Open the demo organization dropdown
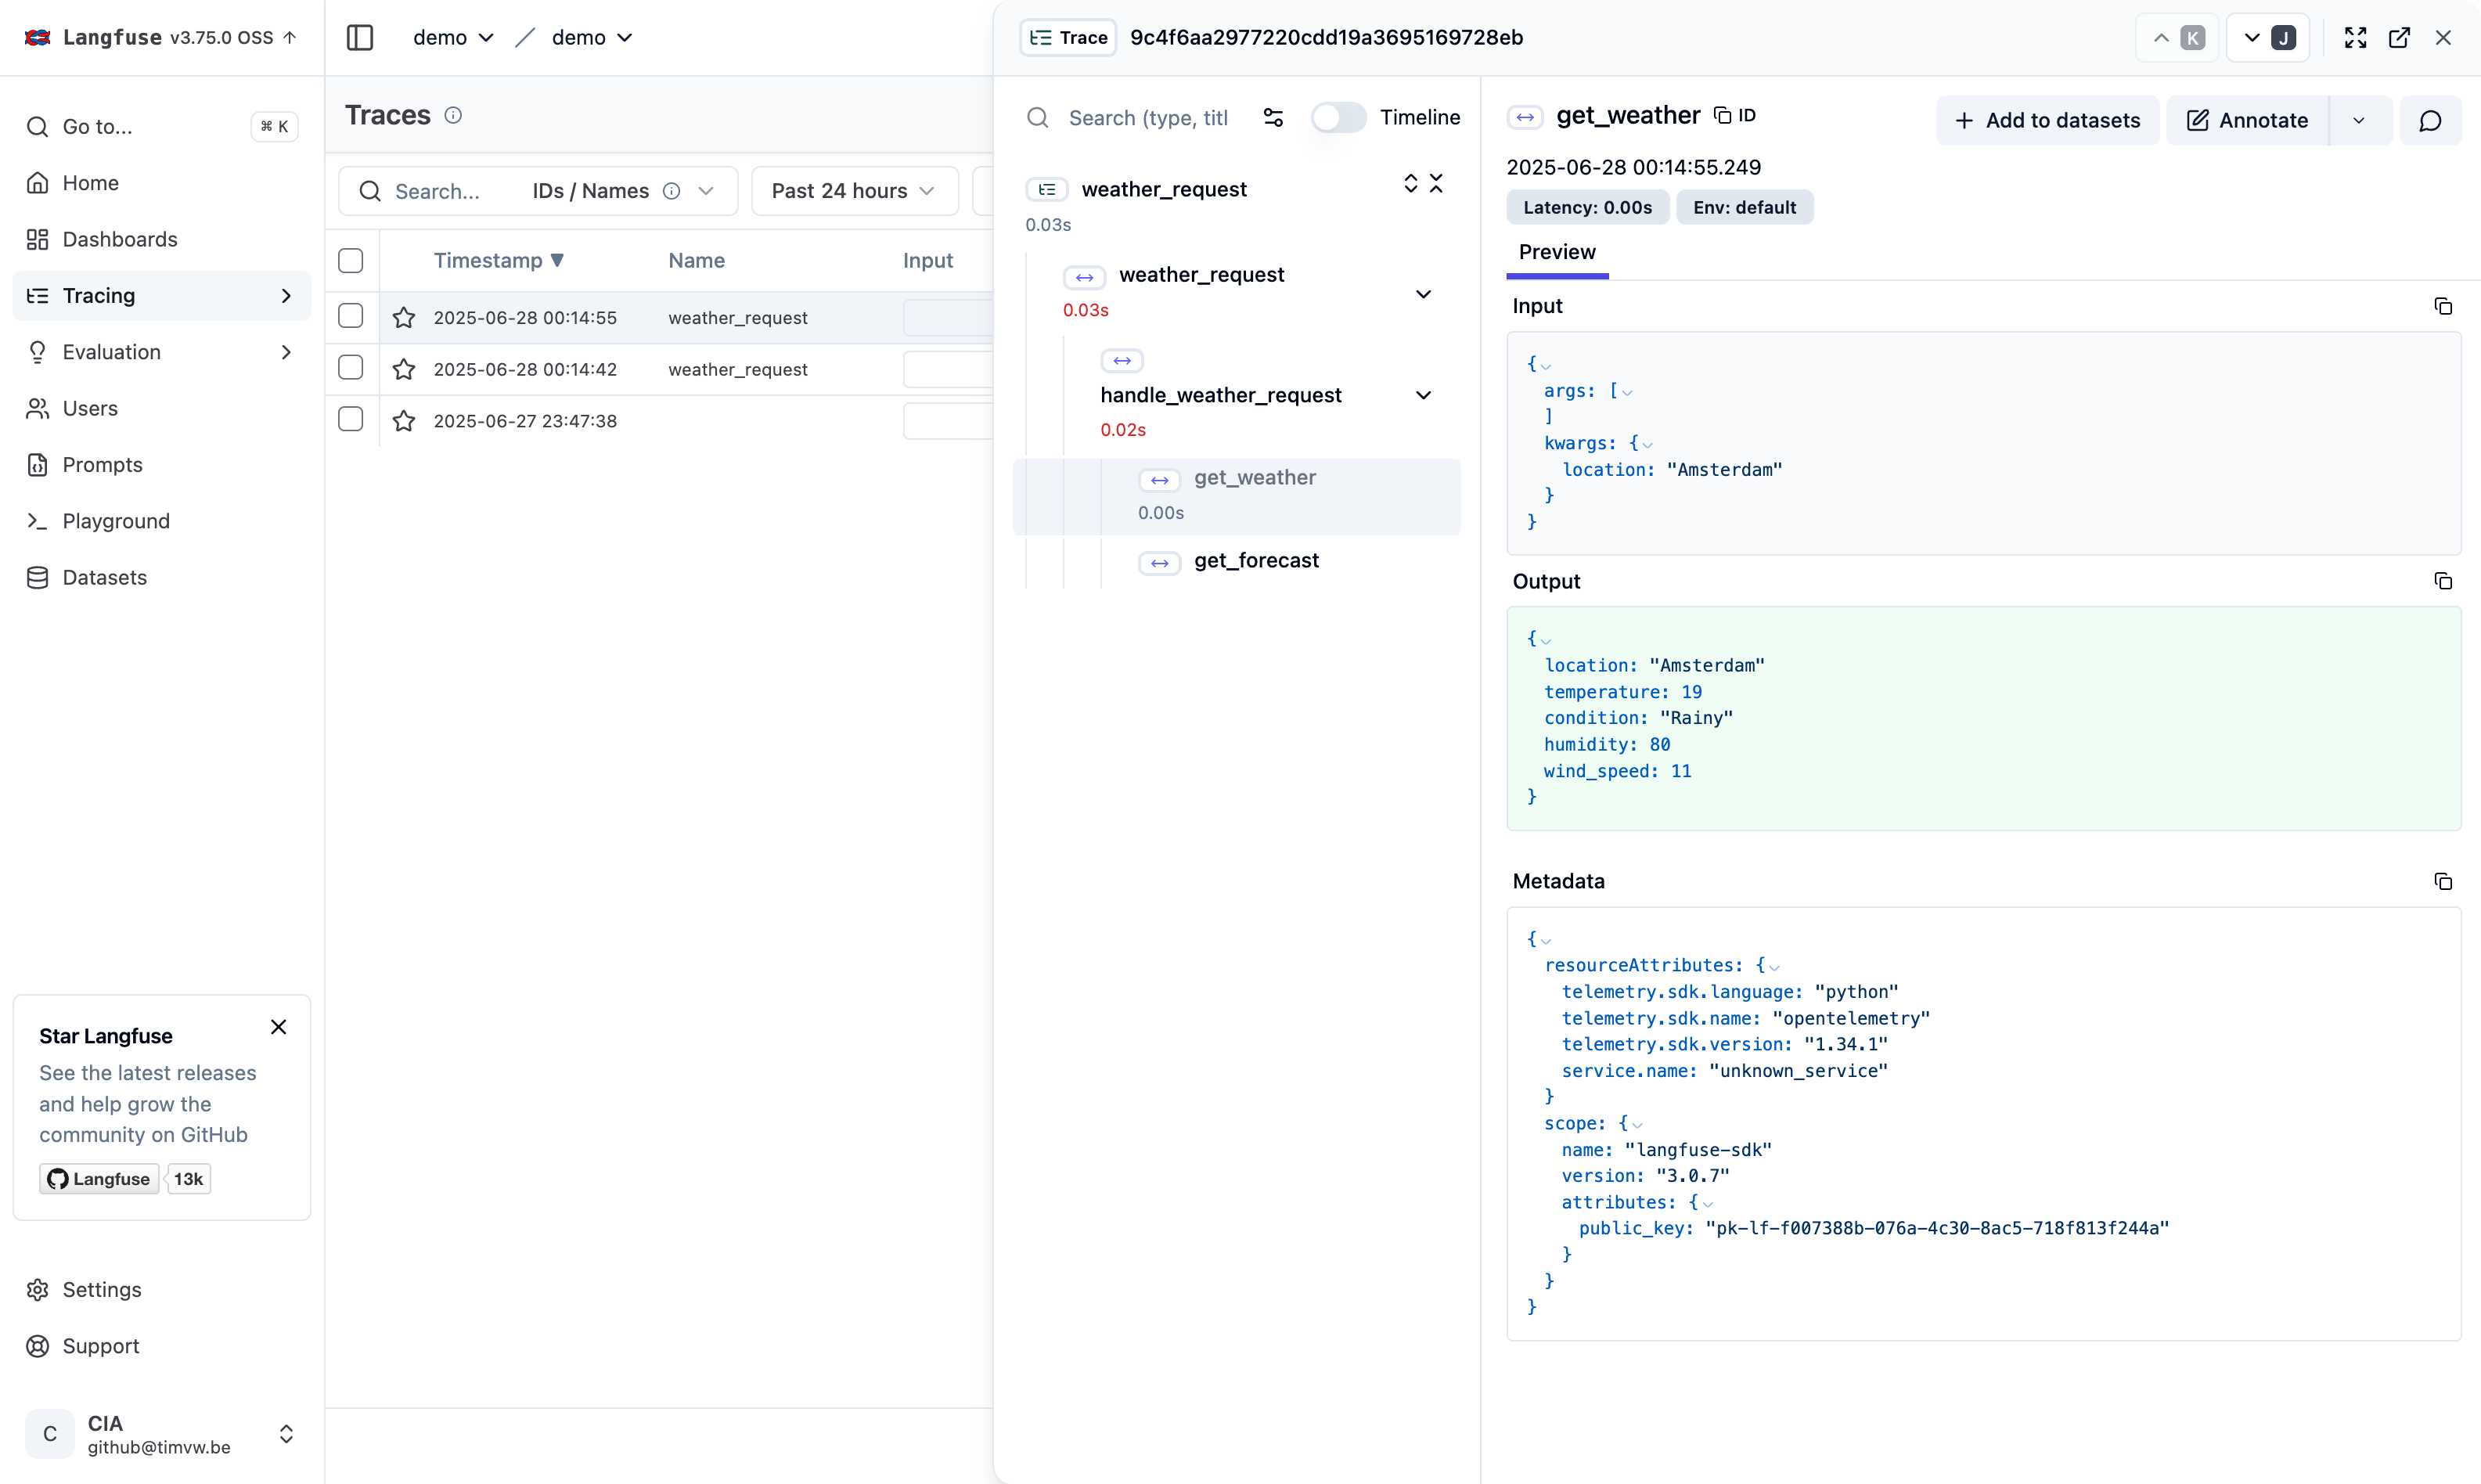 (453, 38)
